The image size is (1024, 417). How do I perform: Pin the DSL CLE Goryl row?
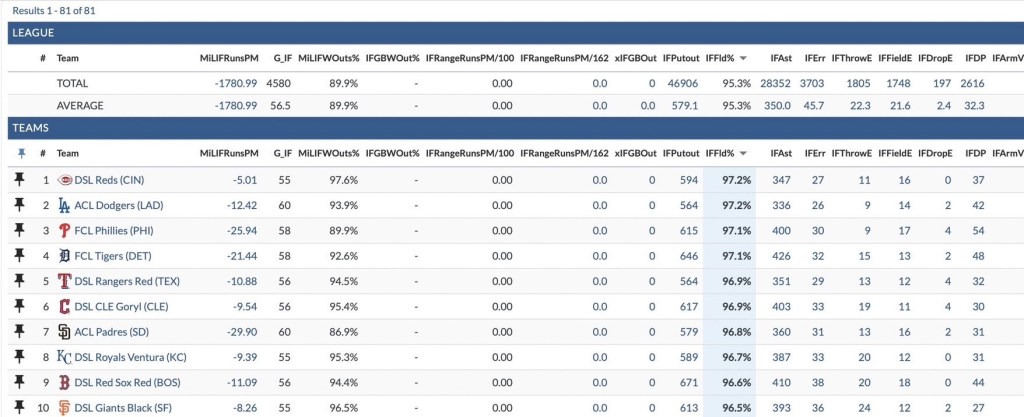[x=19, y=306]
